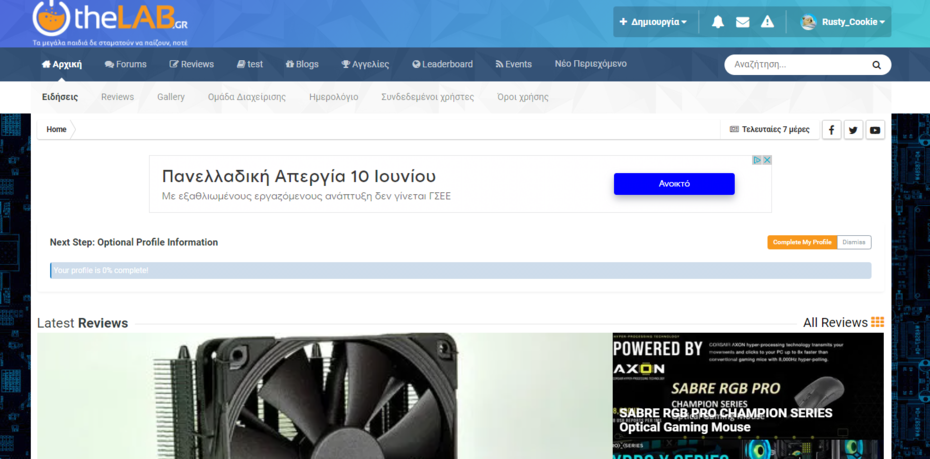This screenshot has height=459, width=930.
Task: Select the Όροι χρήσης sub-tab
Action: coord(523,97)
